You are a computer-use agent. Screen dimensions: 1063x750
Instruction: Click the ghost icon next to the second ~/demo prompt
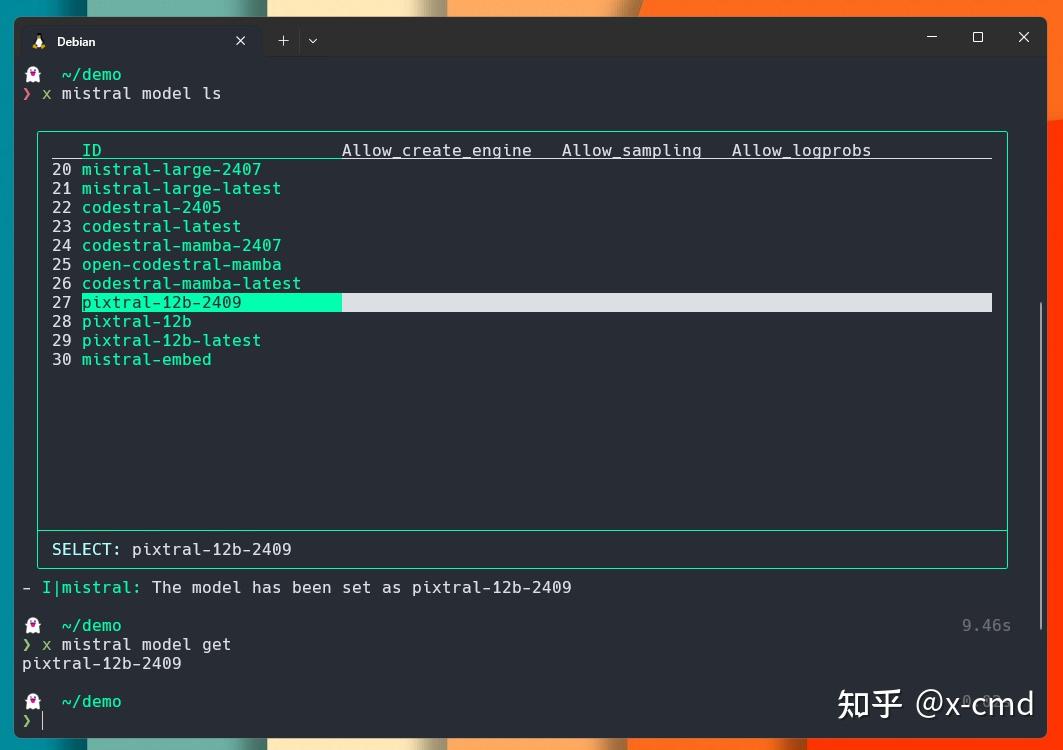point(32,624)
